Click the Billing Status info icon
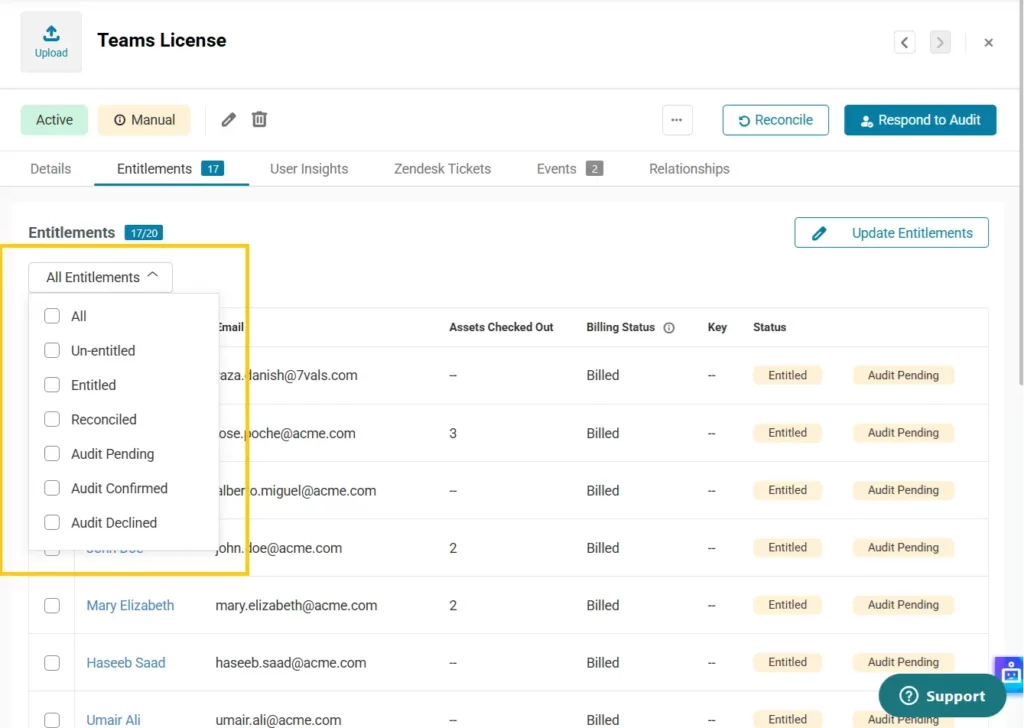The width and height of the screenshot is (1024, 728). pyautogui.click(x=669, y=328)
